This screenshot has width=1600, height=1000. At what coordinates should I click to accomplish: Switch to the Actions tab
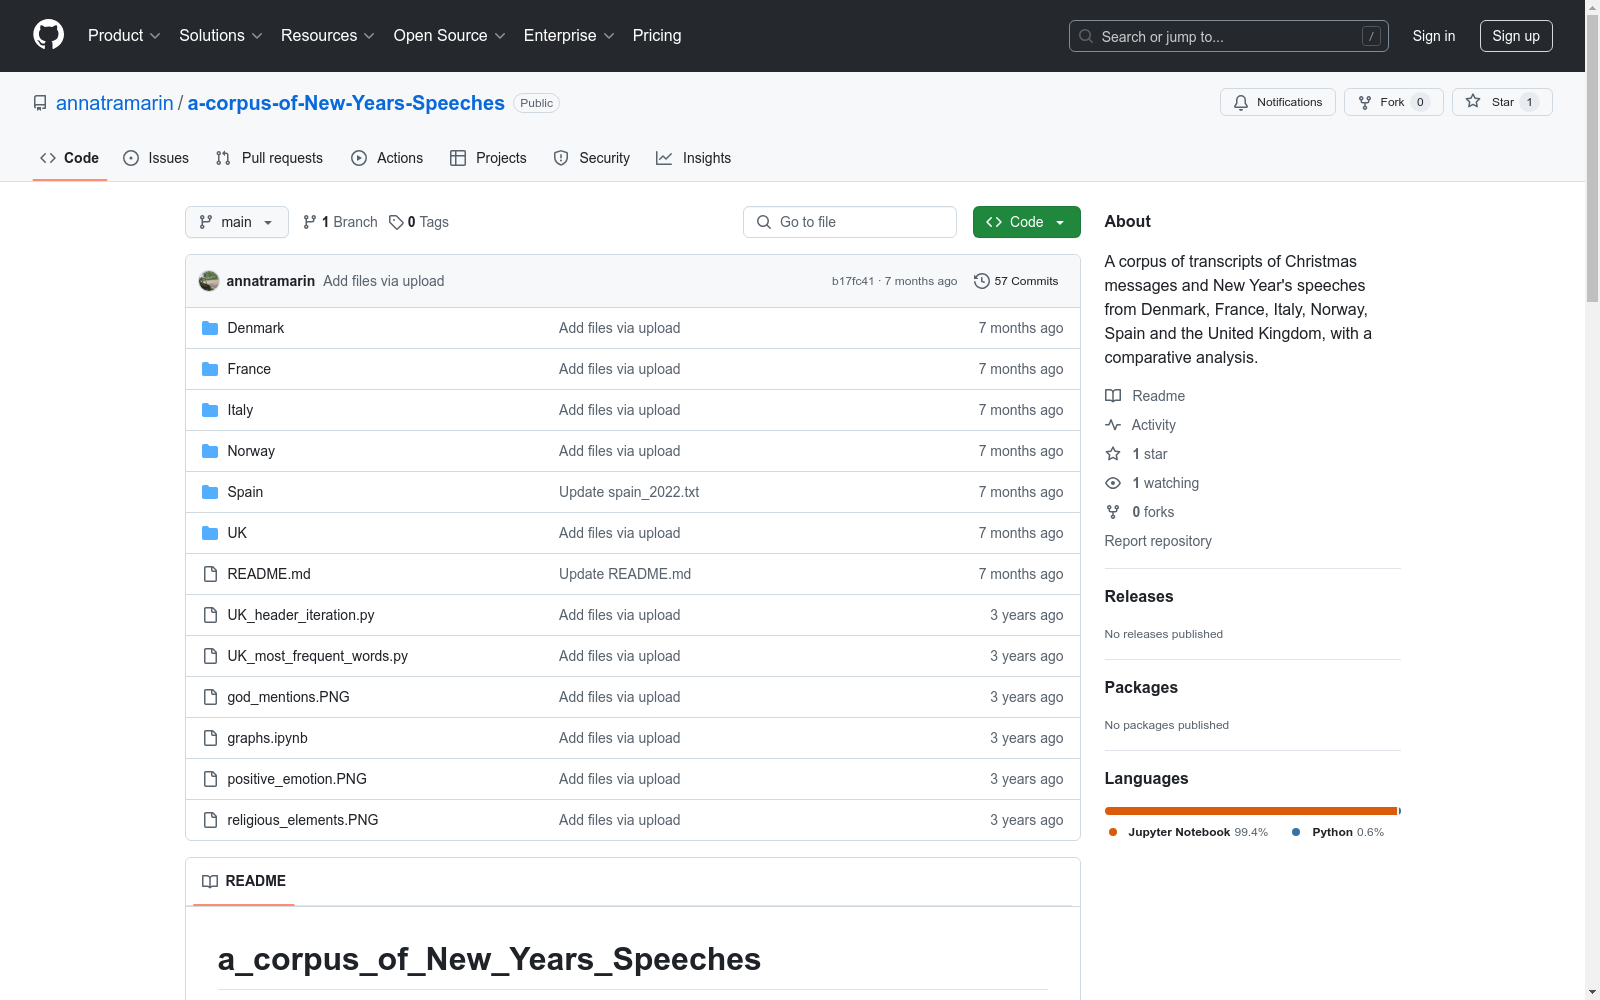[387, 158]
